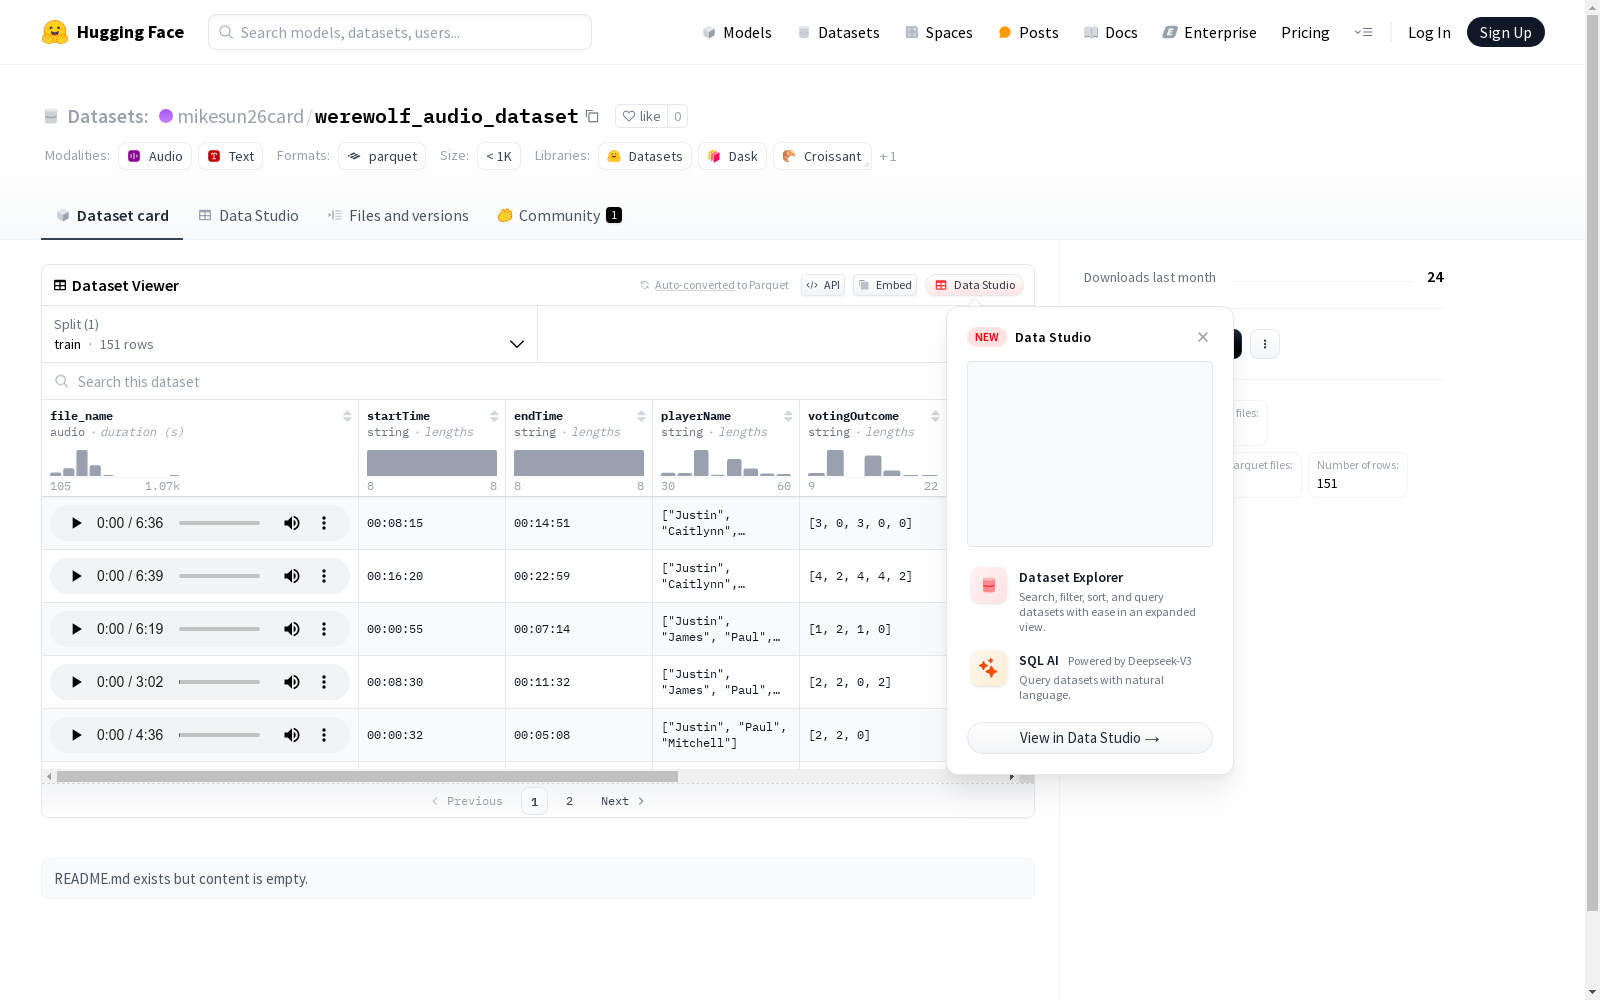Select the Audio modality tag
Image resolution: width=1600 pixels, height=1000 pixels.
[155, 156]
